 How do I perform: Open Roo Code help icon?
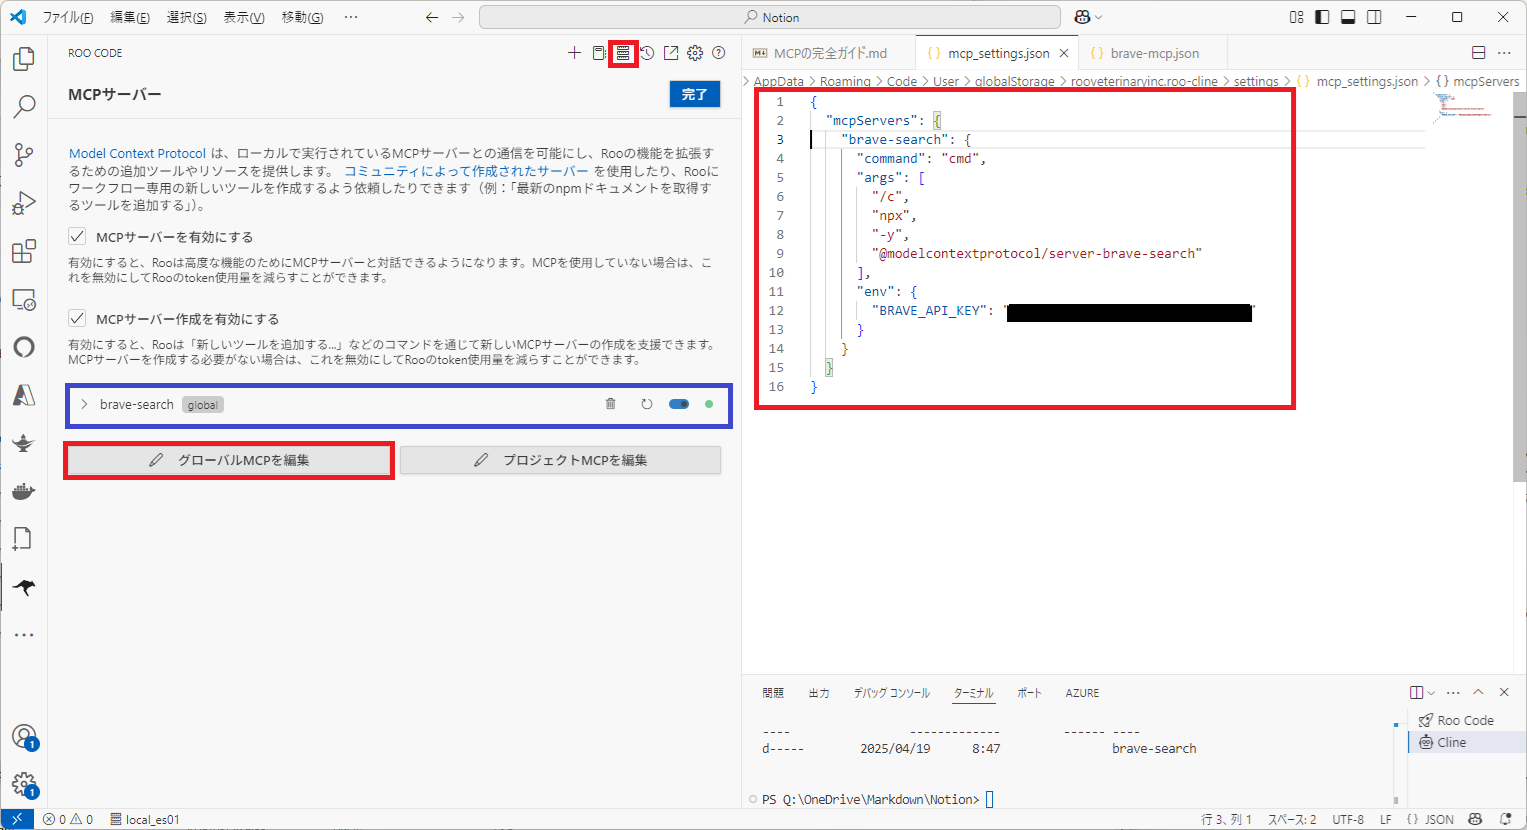coord(718,53)
